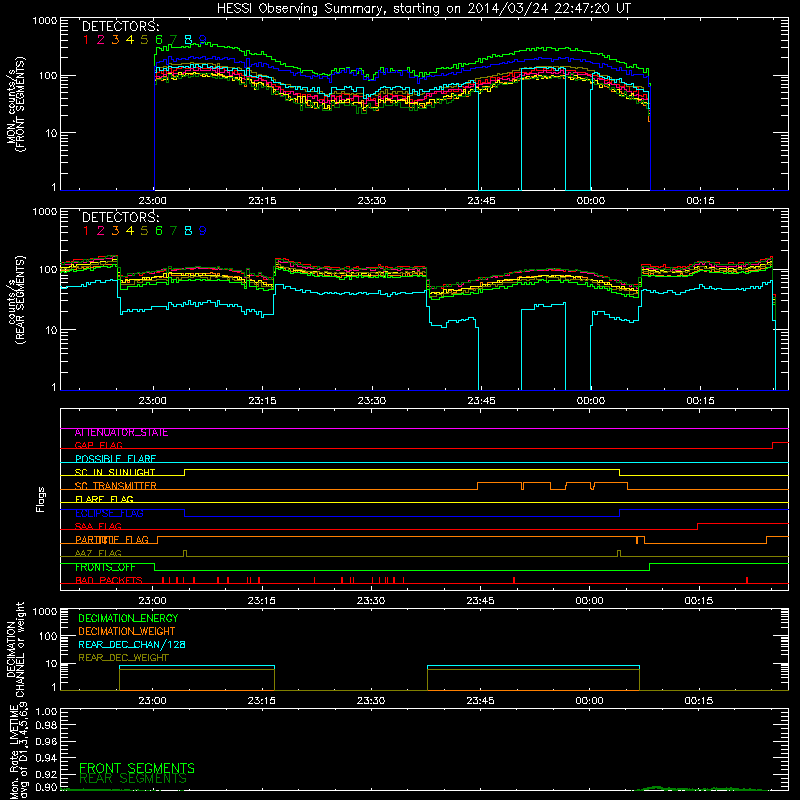
Task: Click the PARTICLE_FLAG label
Action: pyautogui.click(x=112, y=540)
